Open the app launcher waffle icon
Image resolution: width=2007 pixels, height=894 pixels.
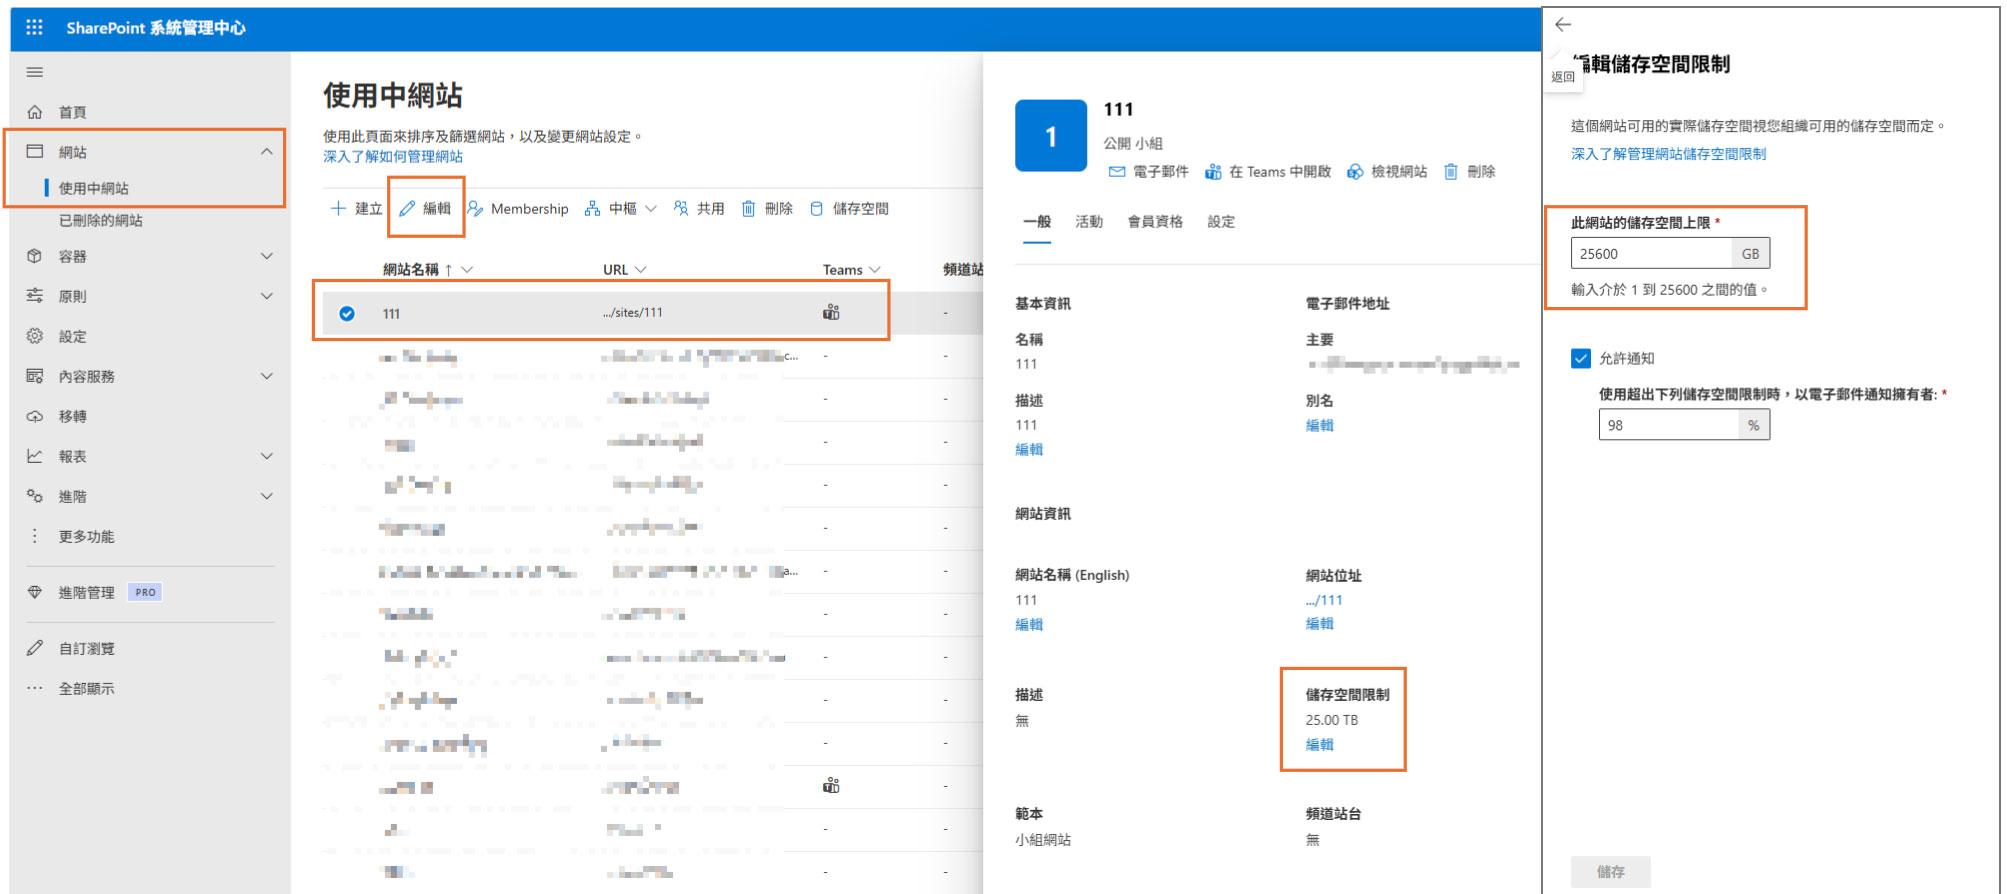click(34, 27)
